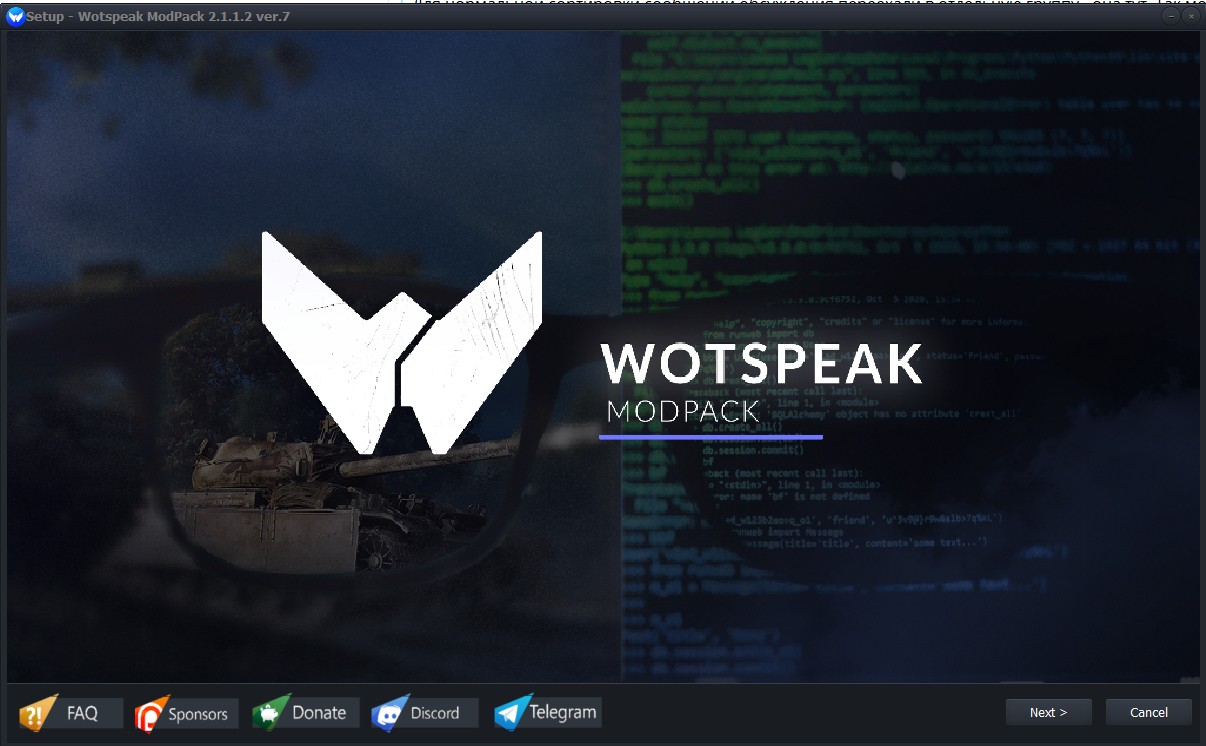
Task: Cancel the ModPack installation
Action: pyautogui.click(x=1148, y=712)
